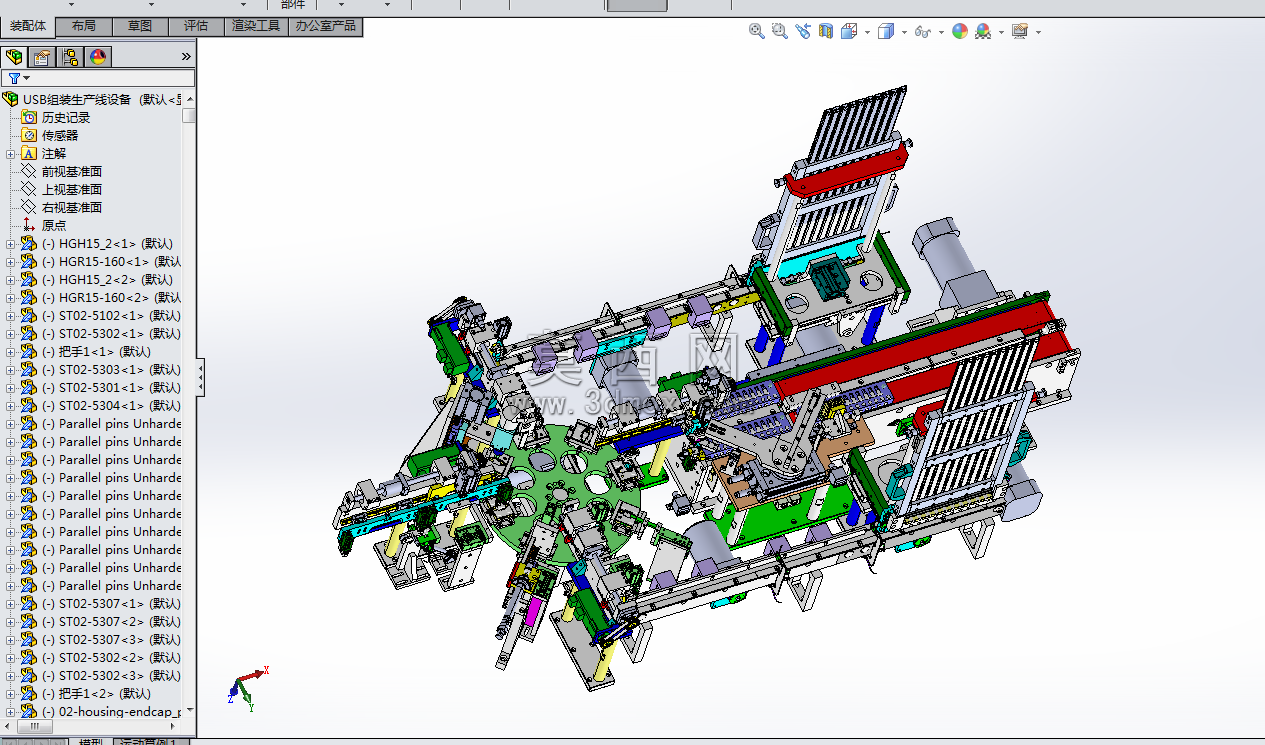
Task: Click the Edit Appearance color ball icon
Action: coord(960,31)
